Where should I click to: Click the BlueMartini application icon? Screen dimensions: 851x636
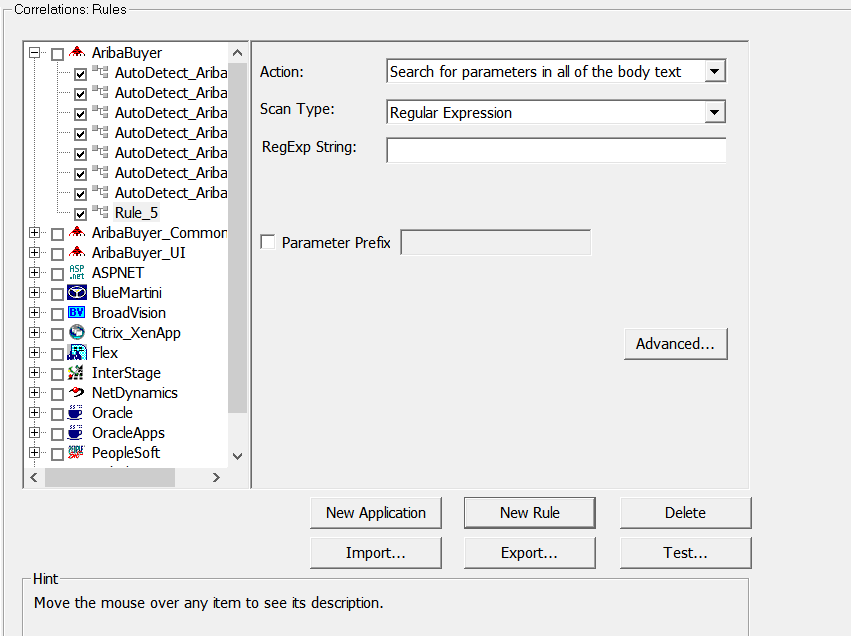(77, 292)
